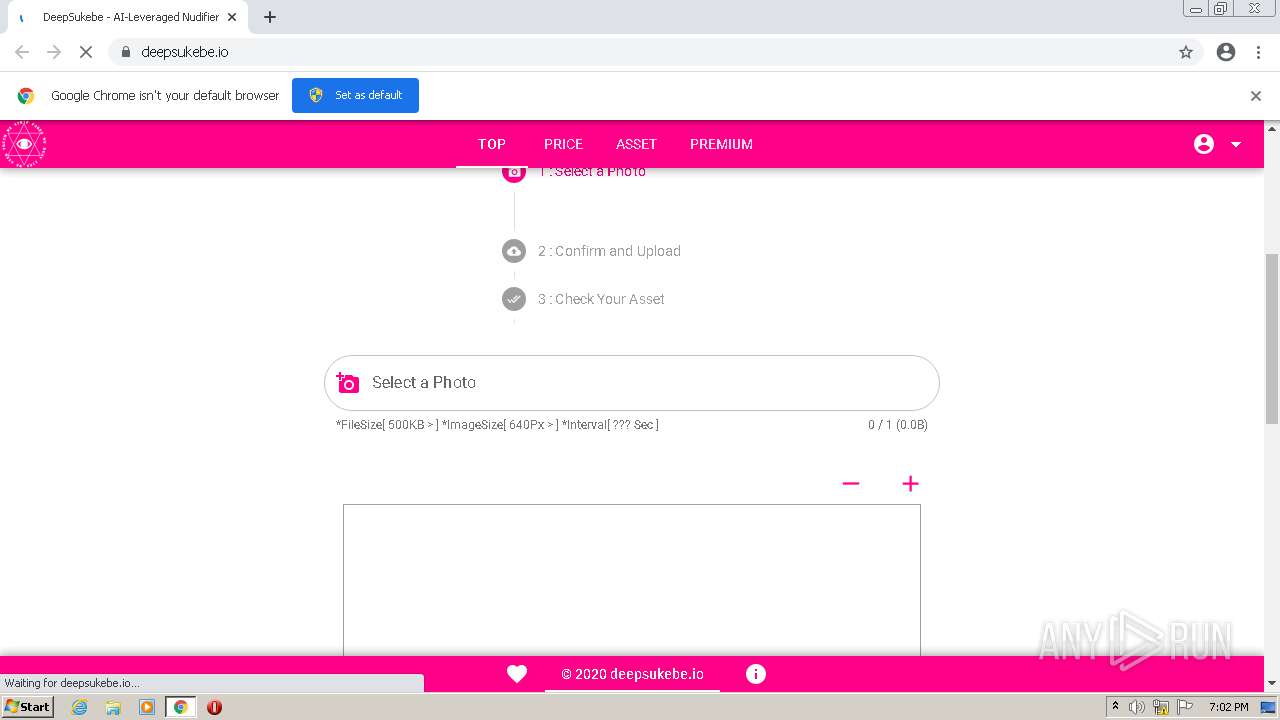1280x720 pixels.
Task: Click the site logo in the pink header
Action: click(x=24, y=144)
